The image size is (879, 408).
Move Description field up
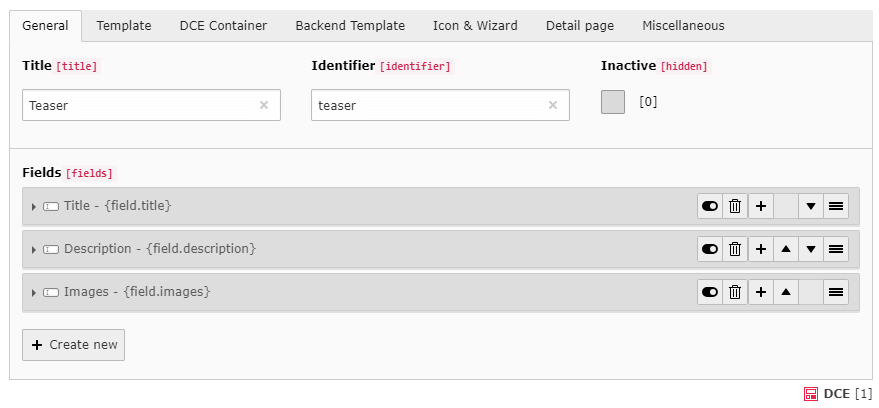tap(786, 249)
